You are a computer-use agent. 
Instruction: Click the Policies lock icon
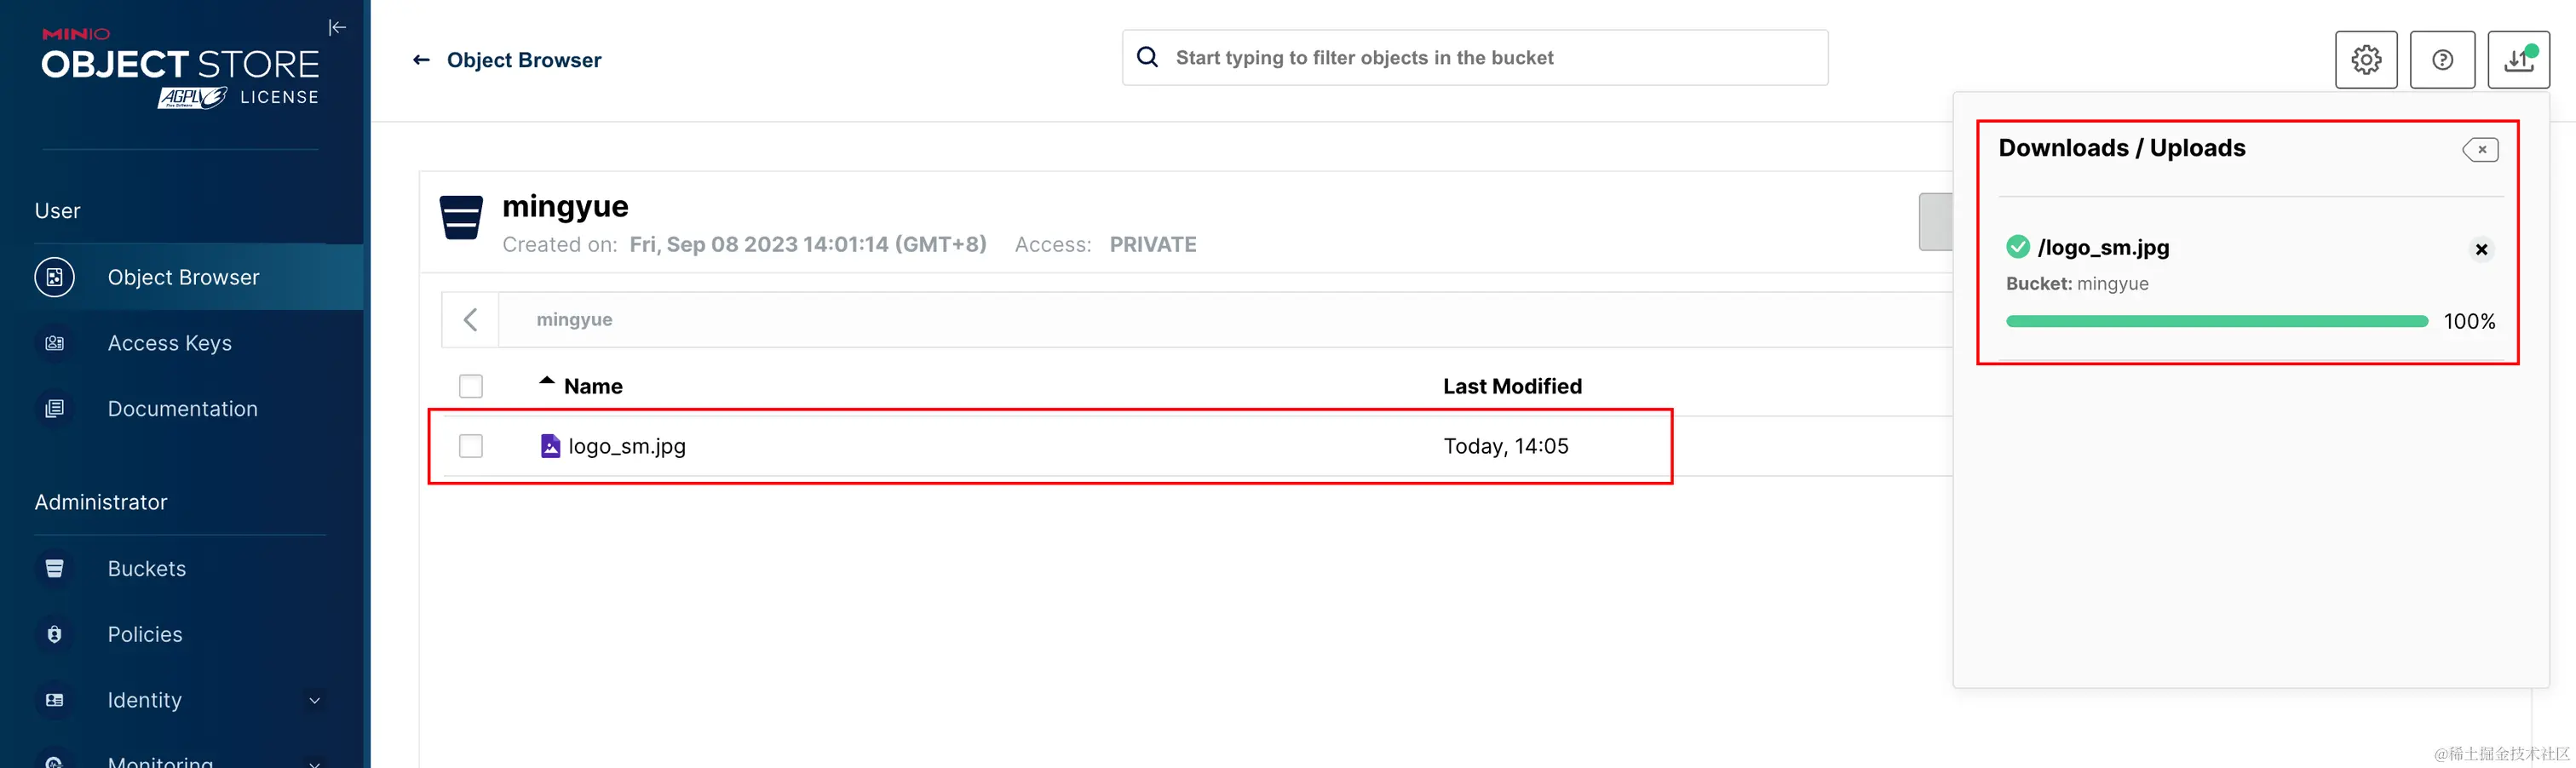point(54,634)
